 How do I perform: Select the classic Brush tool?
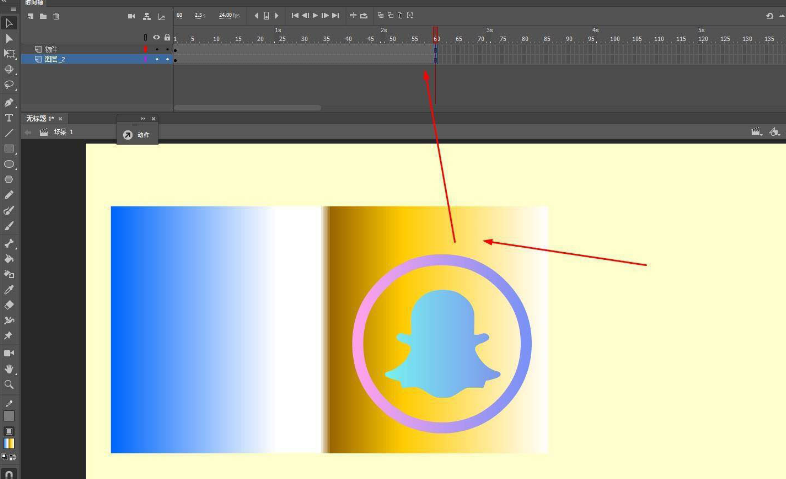(x=9, y=225)
